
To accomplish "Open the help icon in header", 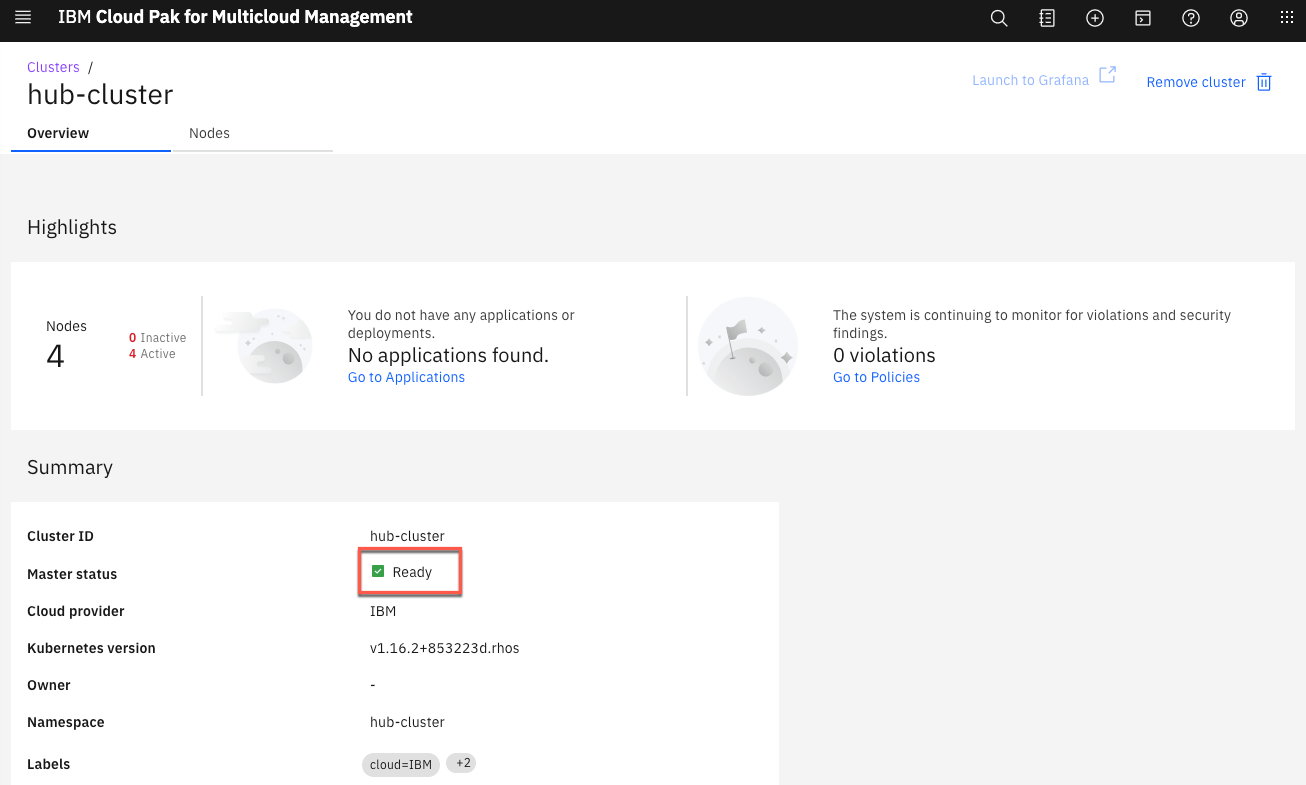I will pyautogui.click(x=1190, y=18).
